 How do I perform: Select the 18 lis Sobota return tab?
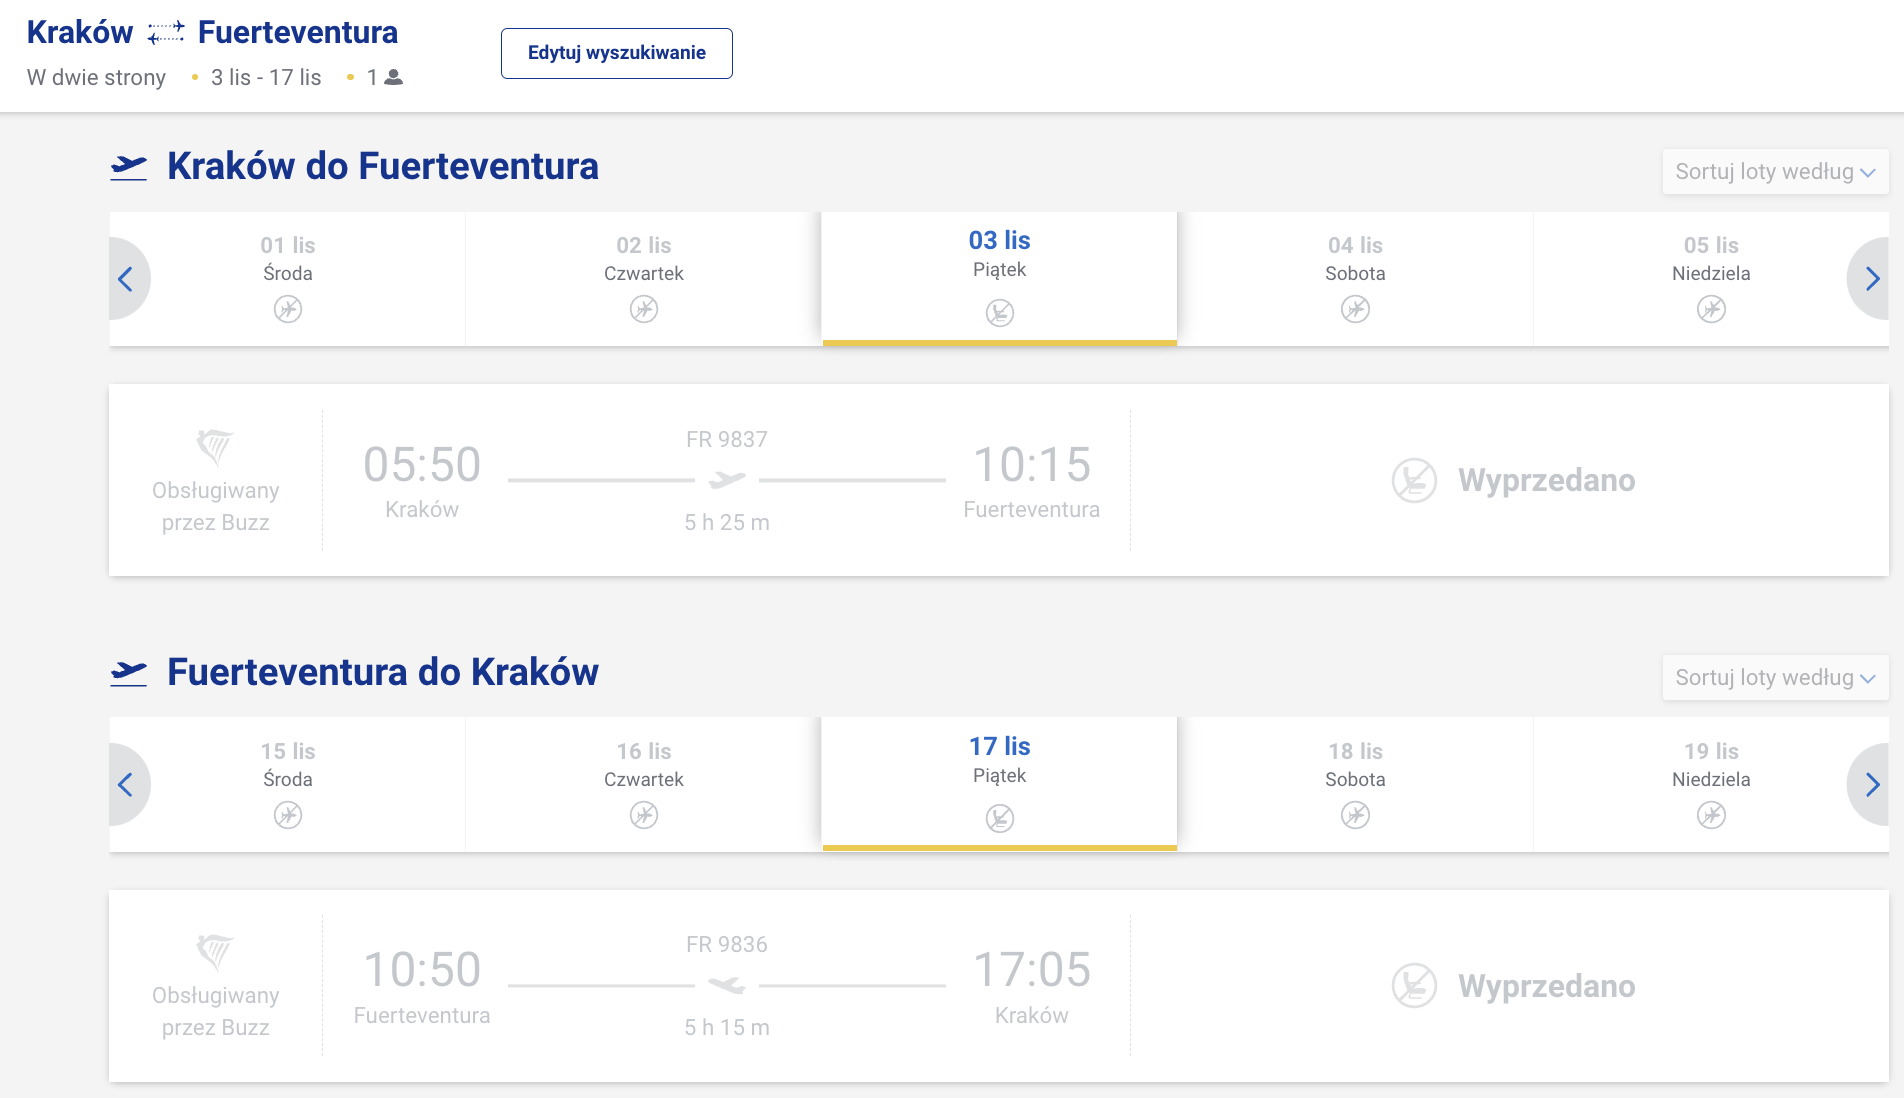tap(1355, 785)
